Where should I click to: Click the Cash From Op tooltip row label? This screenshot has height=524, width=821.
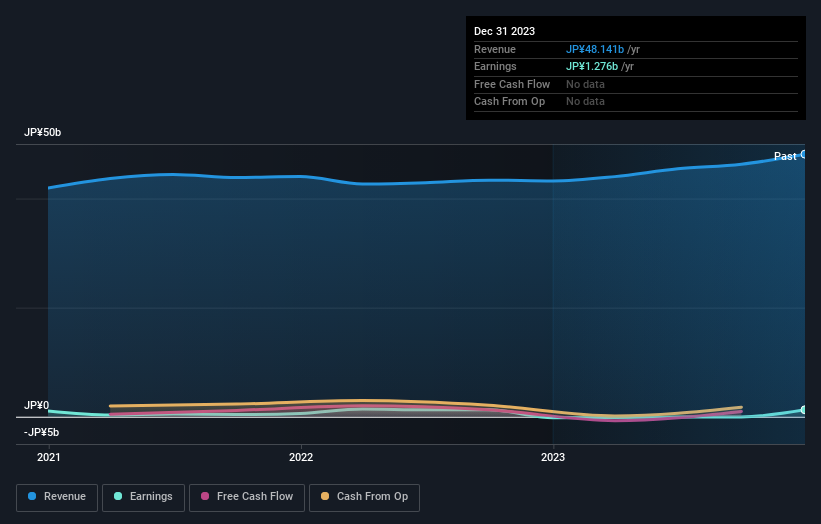pyautogui.click(x=509, y=102)
